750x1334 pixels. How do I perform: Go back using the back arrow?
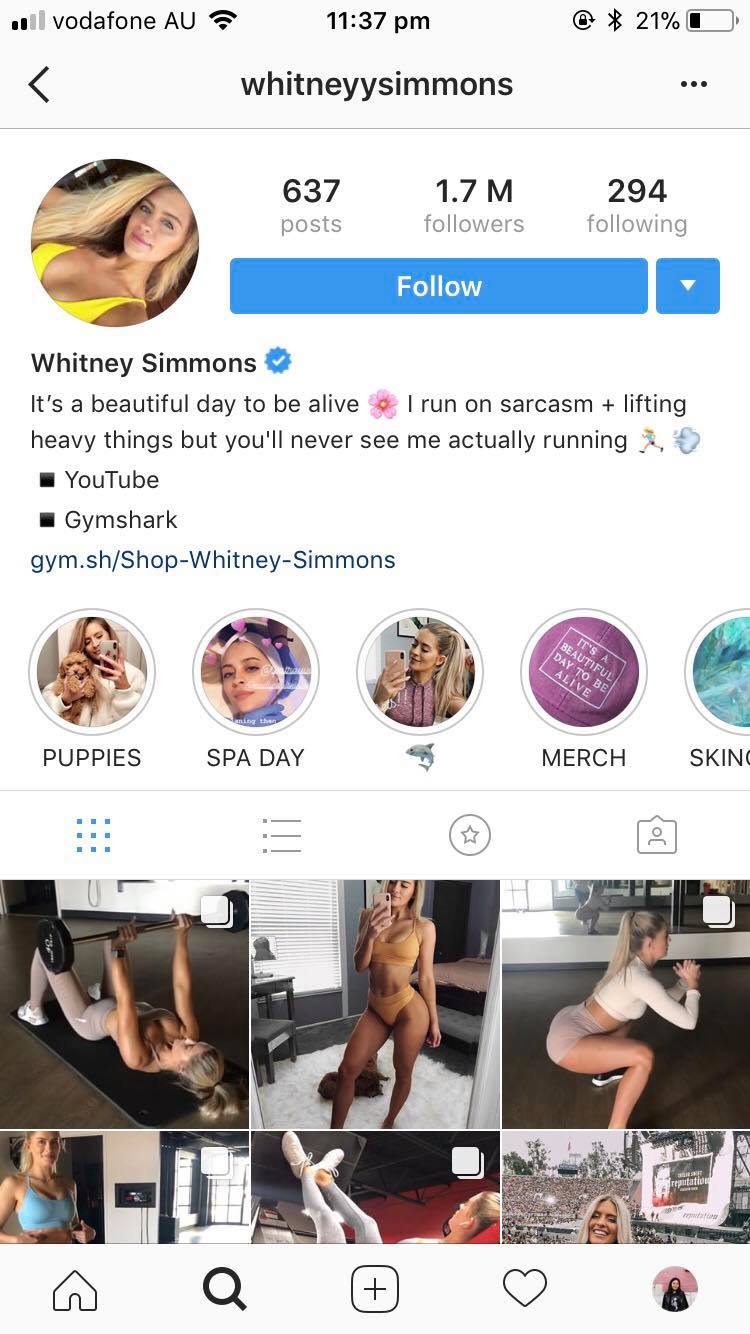(x=39, y=85)
